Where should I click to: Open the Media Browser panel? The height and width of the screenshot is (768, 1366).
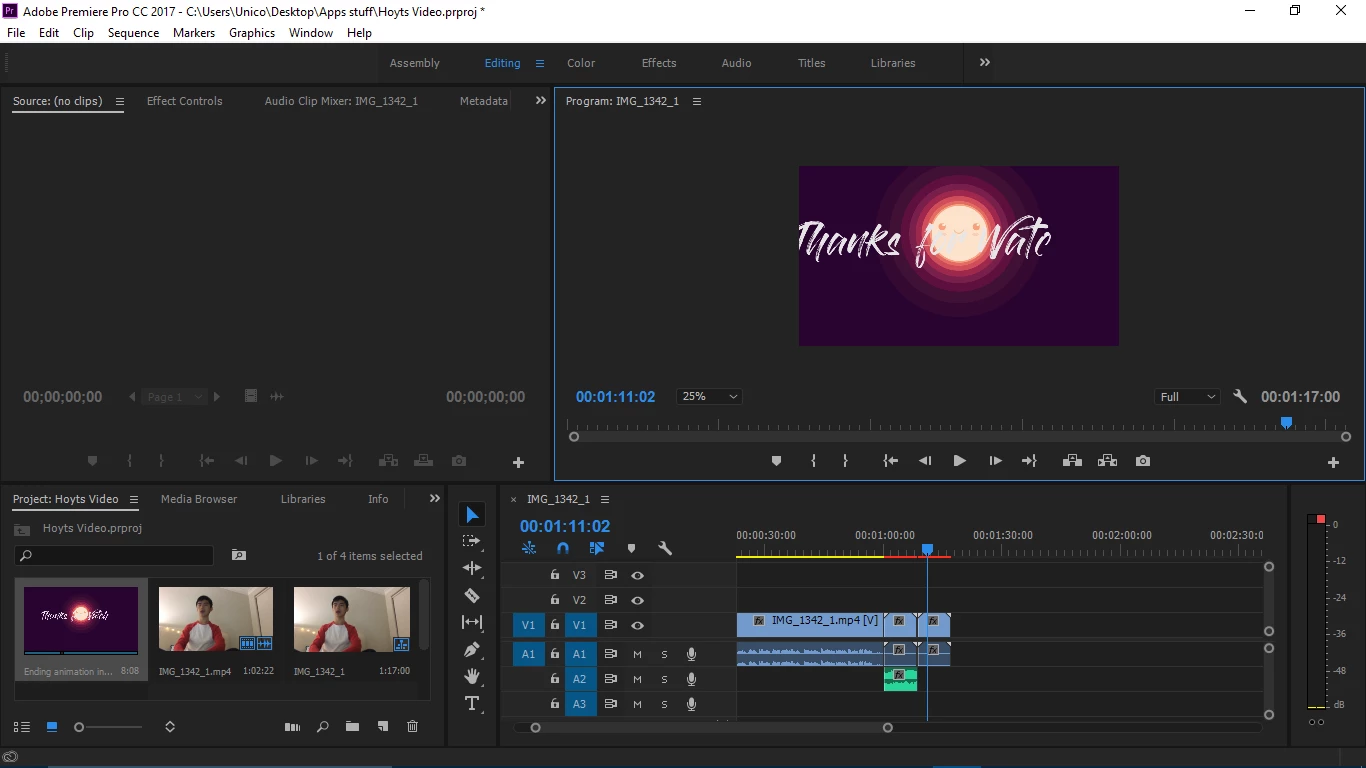[199, 499]
